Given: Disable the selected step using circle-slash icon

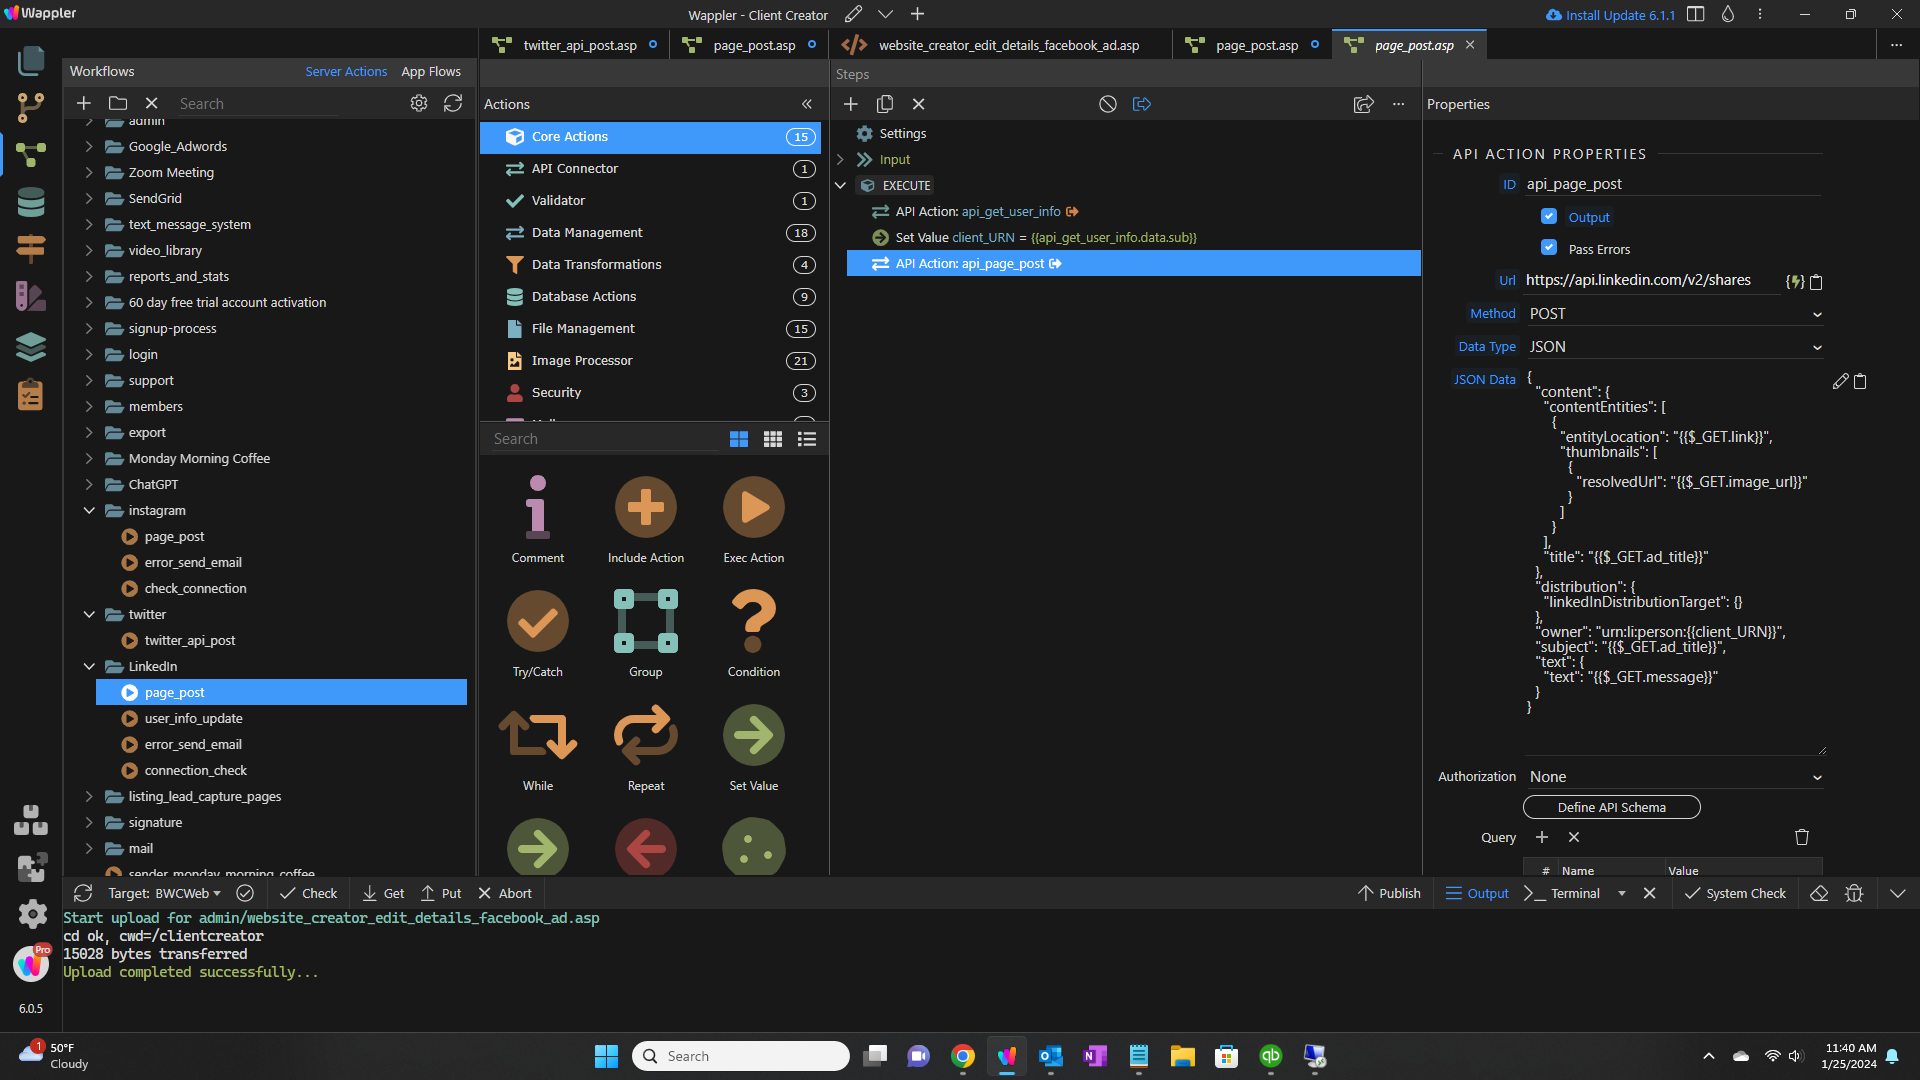Looking at the screenshot, I should [1108, 104].
